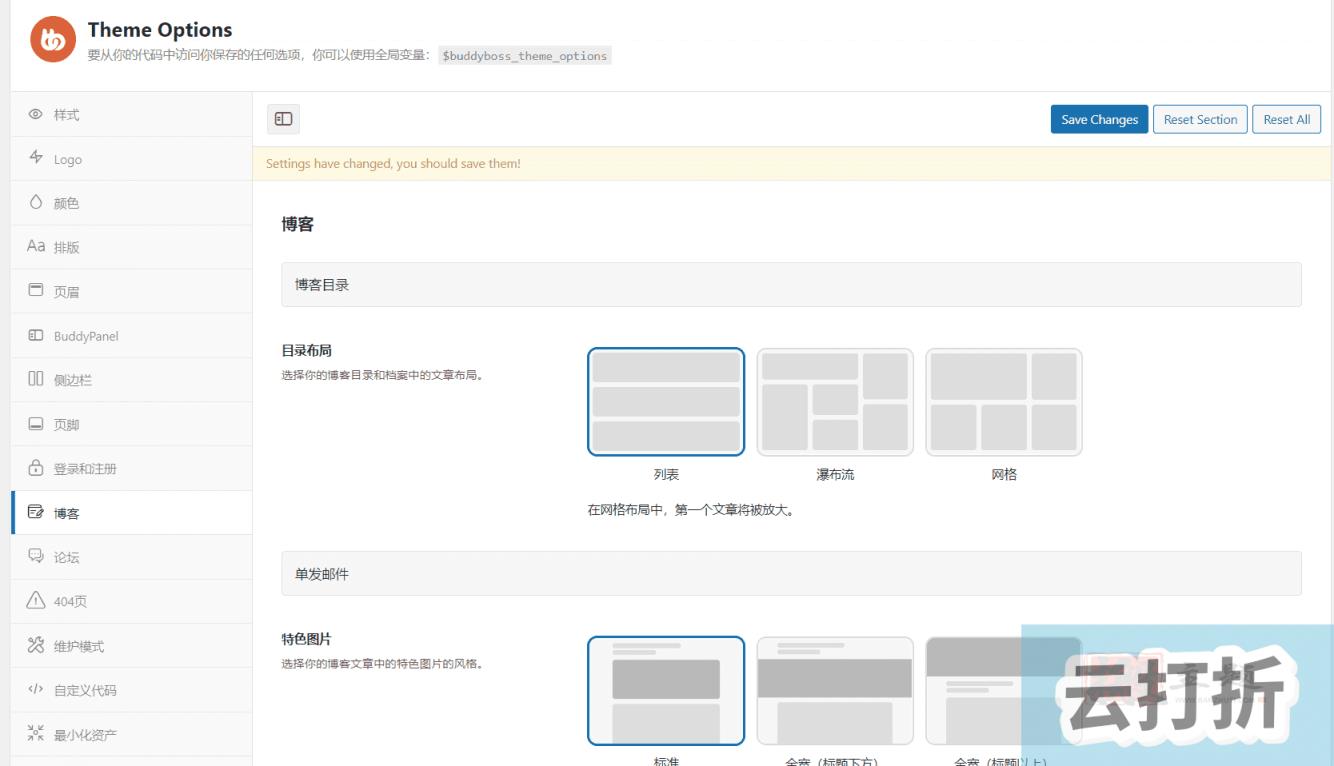
Task: Click the droplet icon beside 颜色
Action: (x=36, y=202)
